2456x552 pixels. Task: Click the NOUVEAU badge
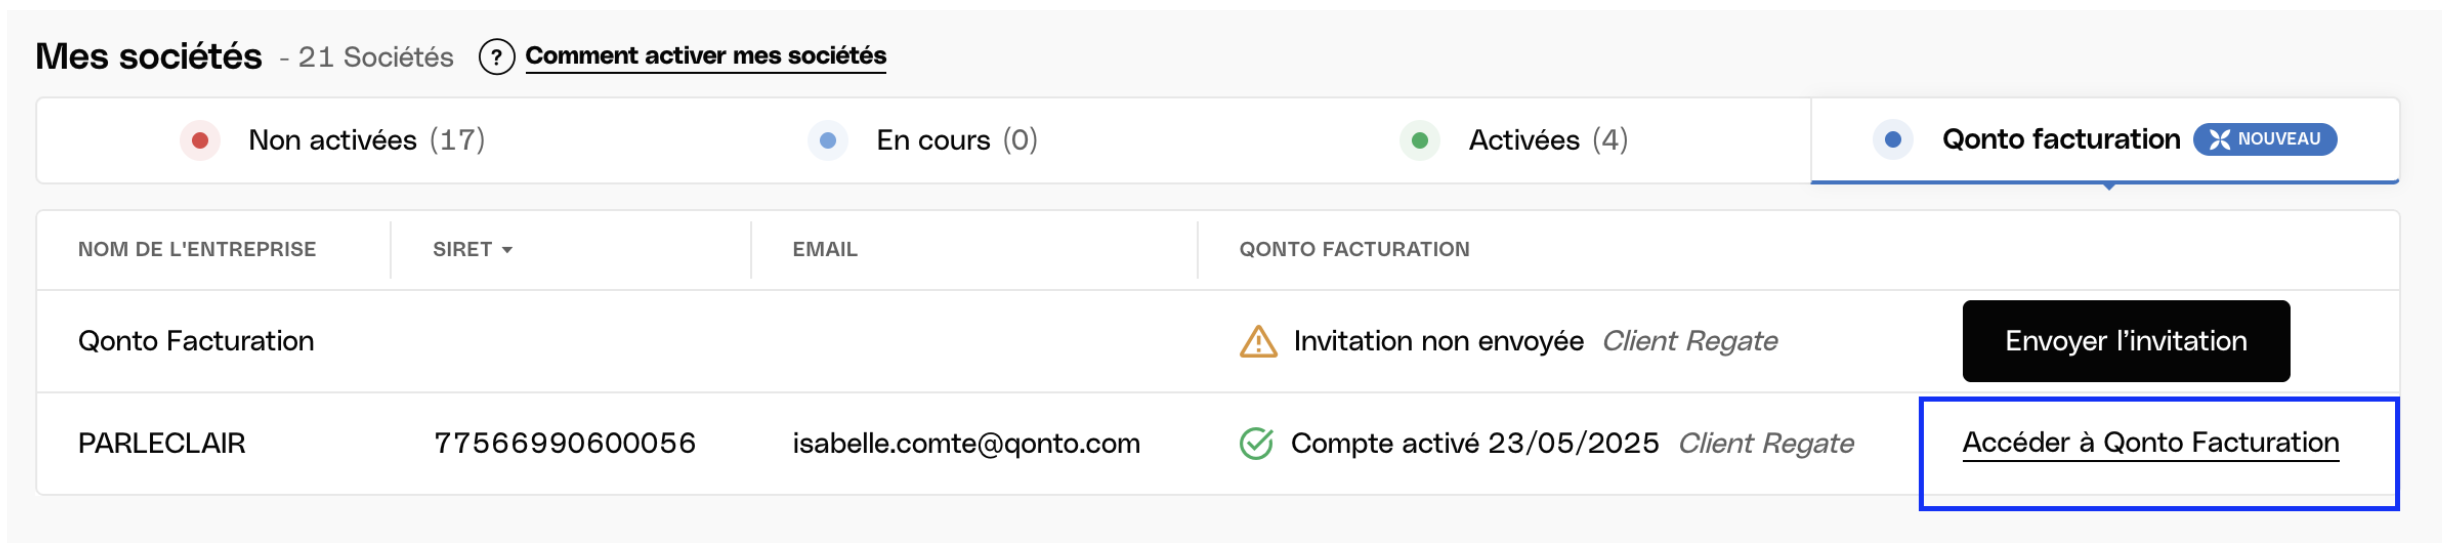point(2264,139)
